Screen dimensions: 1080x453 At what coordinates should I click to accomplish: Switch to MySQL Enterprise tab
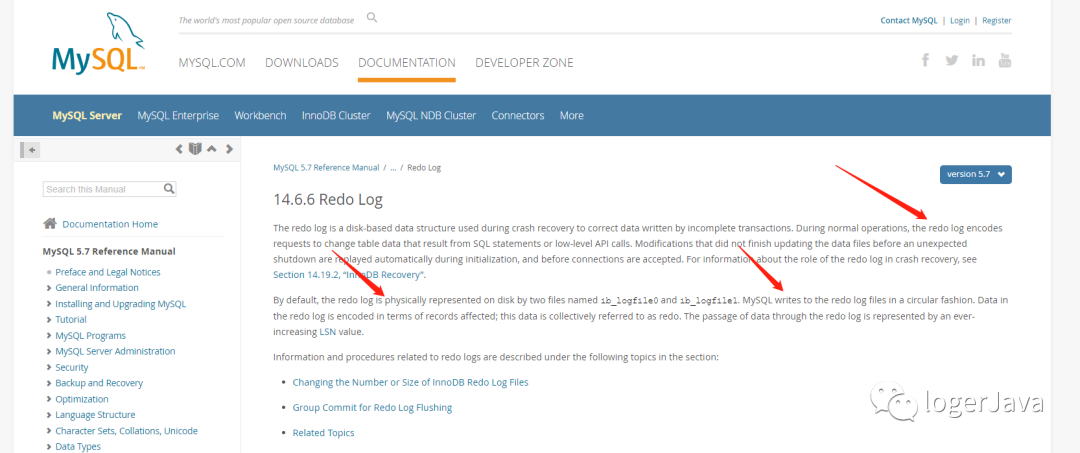click(x=178, y=115)
